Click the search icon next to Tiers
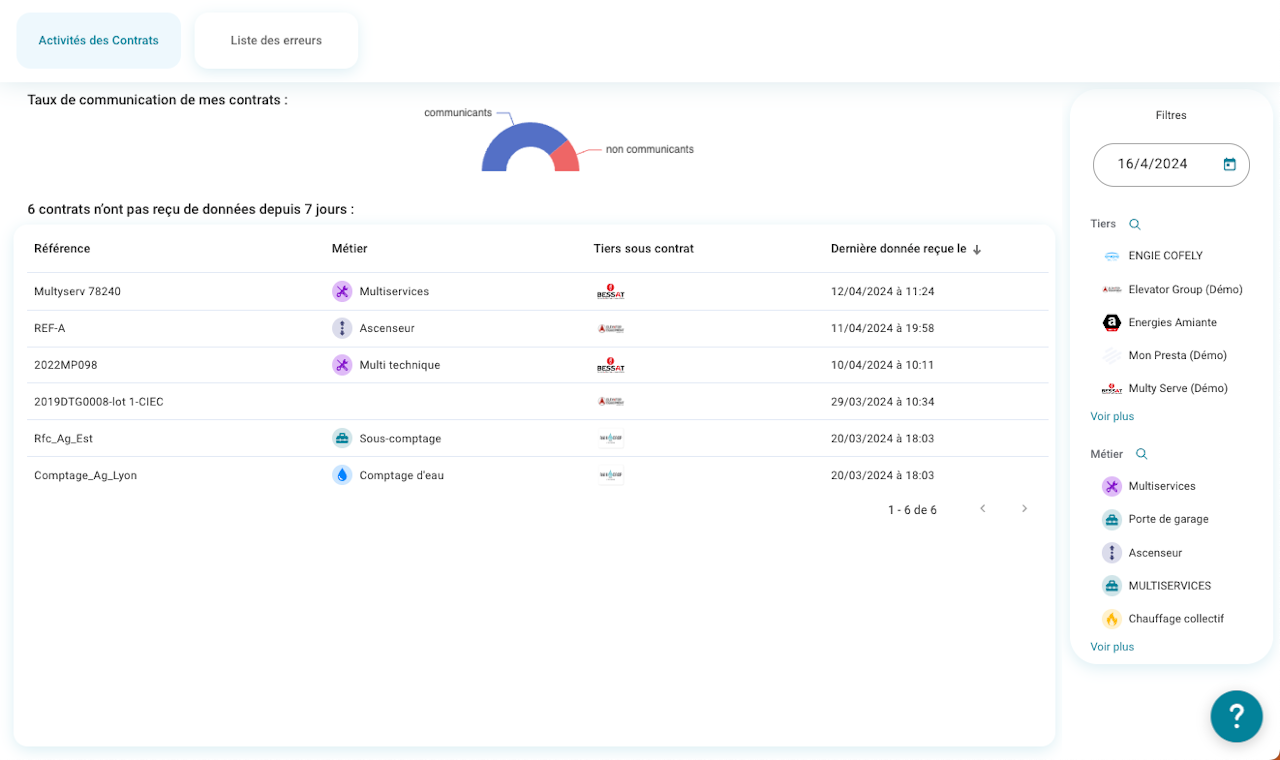Screen dimensions: 1280x760 (x=1134, y=224)
